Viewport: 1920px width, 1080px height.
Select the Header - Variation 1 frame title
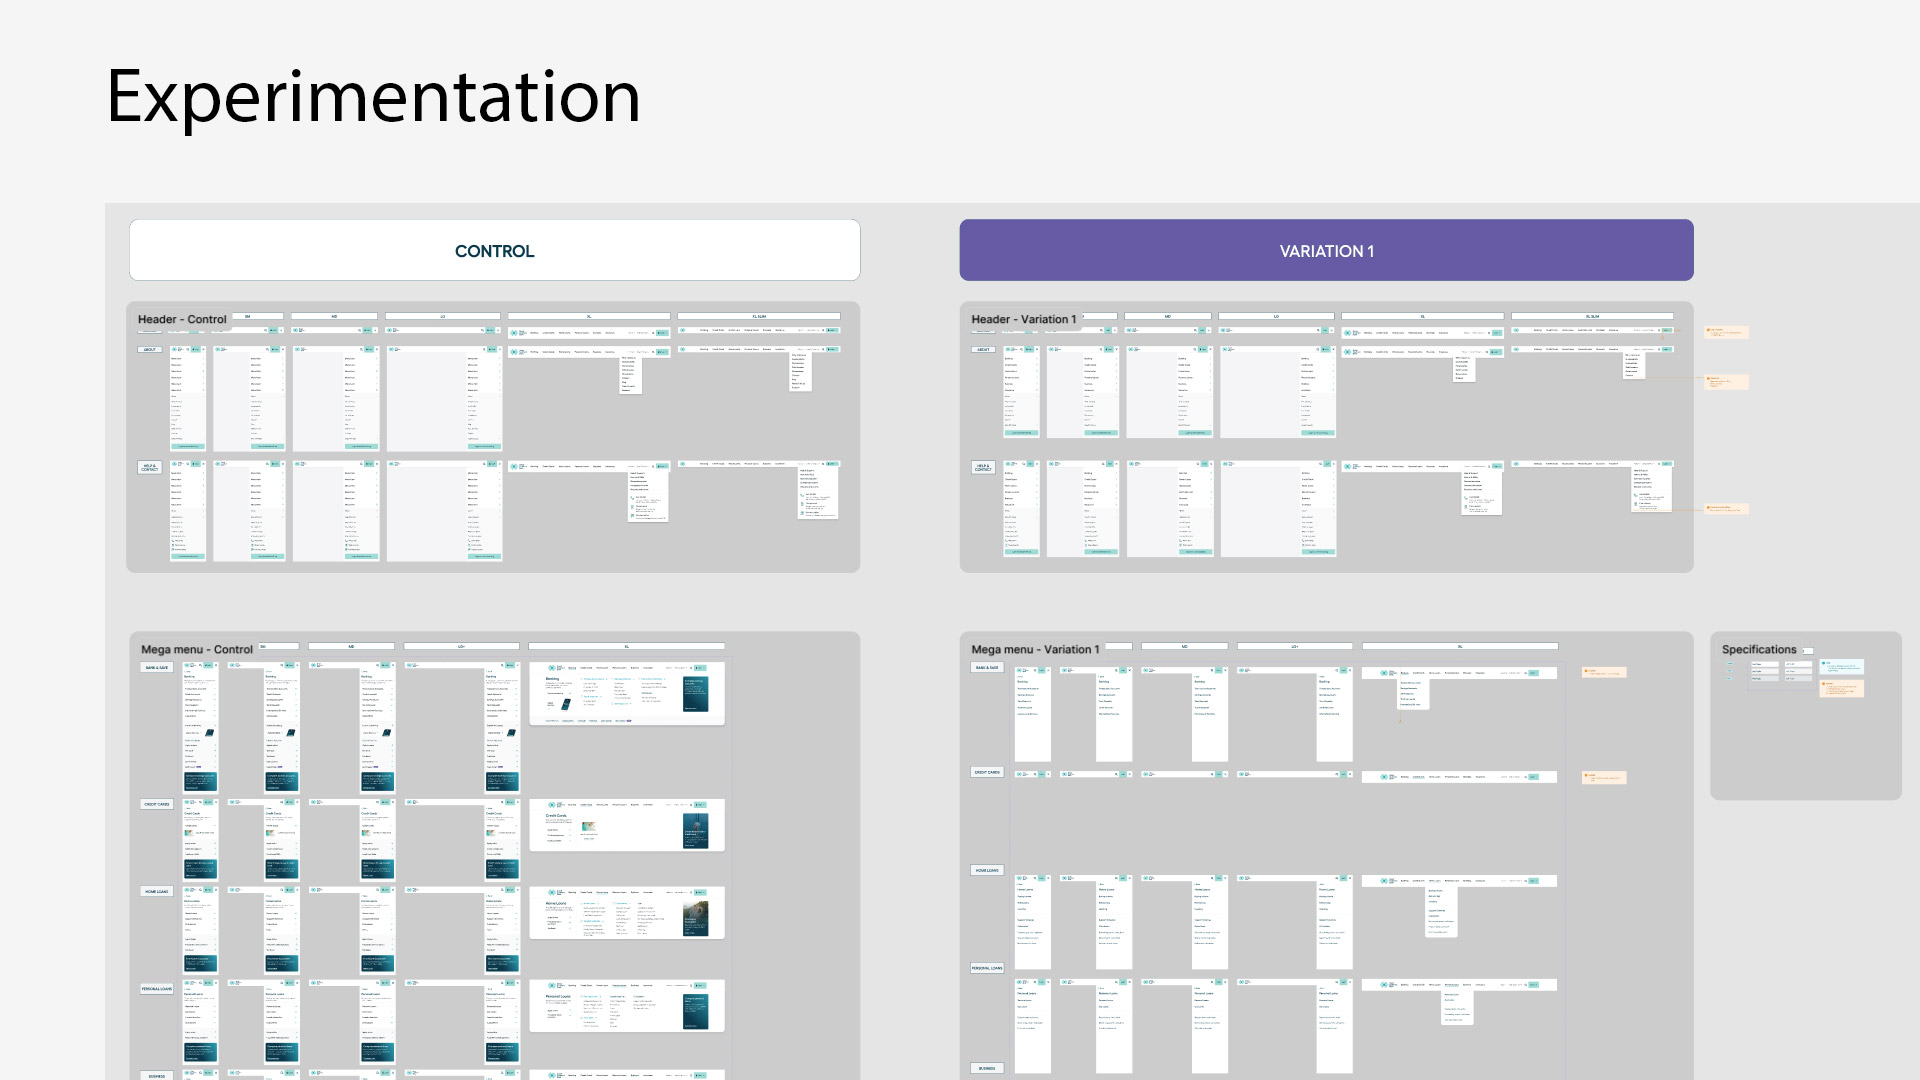pos(1023,319)
